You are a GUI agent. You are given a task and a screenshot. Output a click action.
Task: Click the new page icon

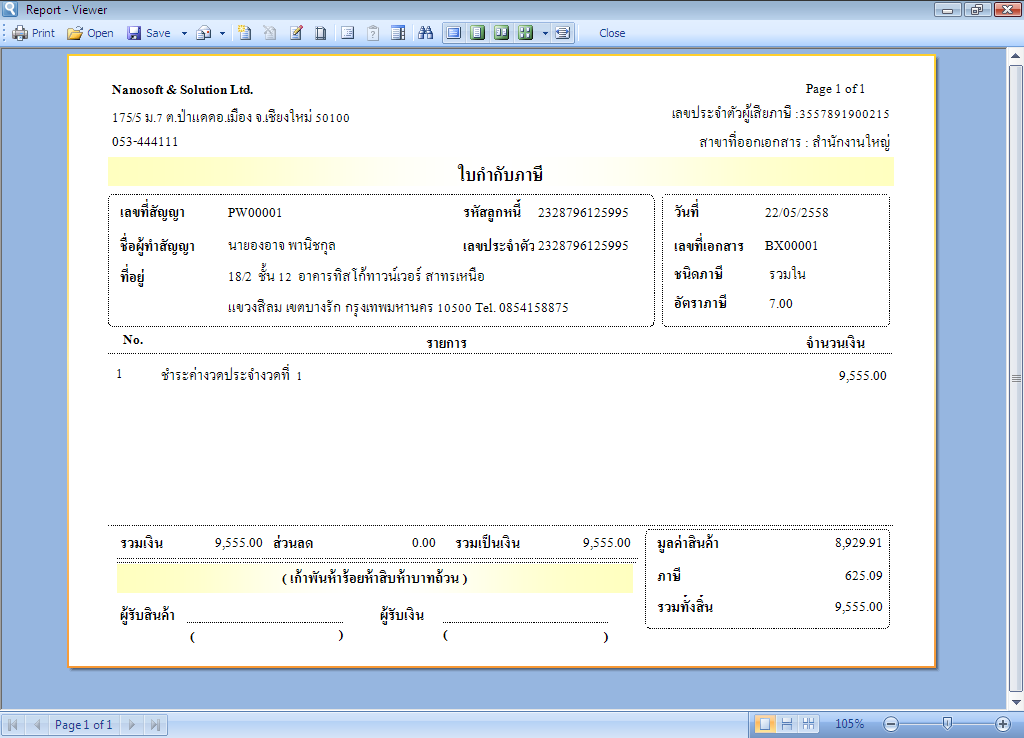click(x=245, y=33)
